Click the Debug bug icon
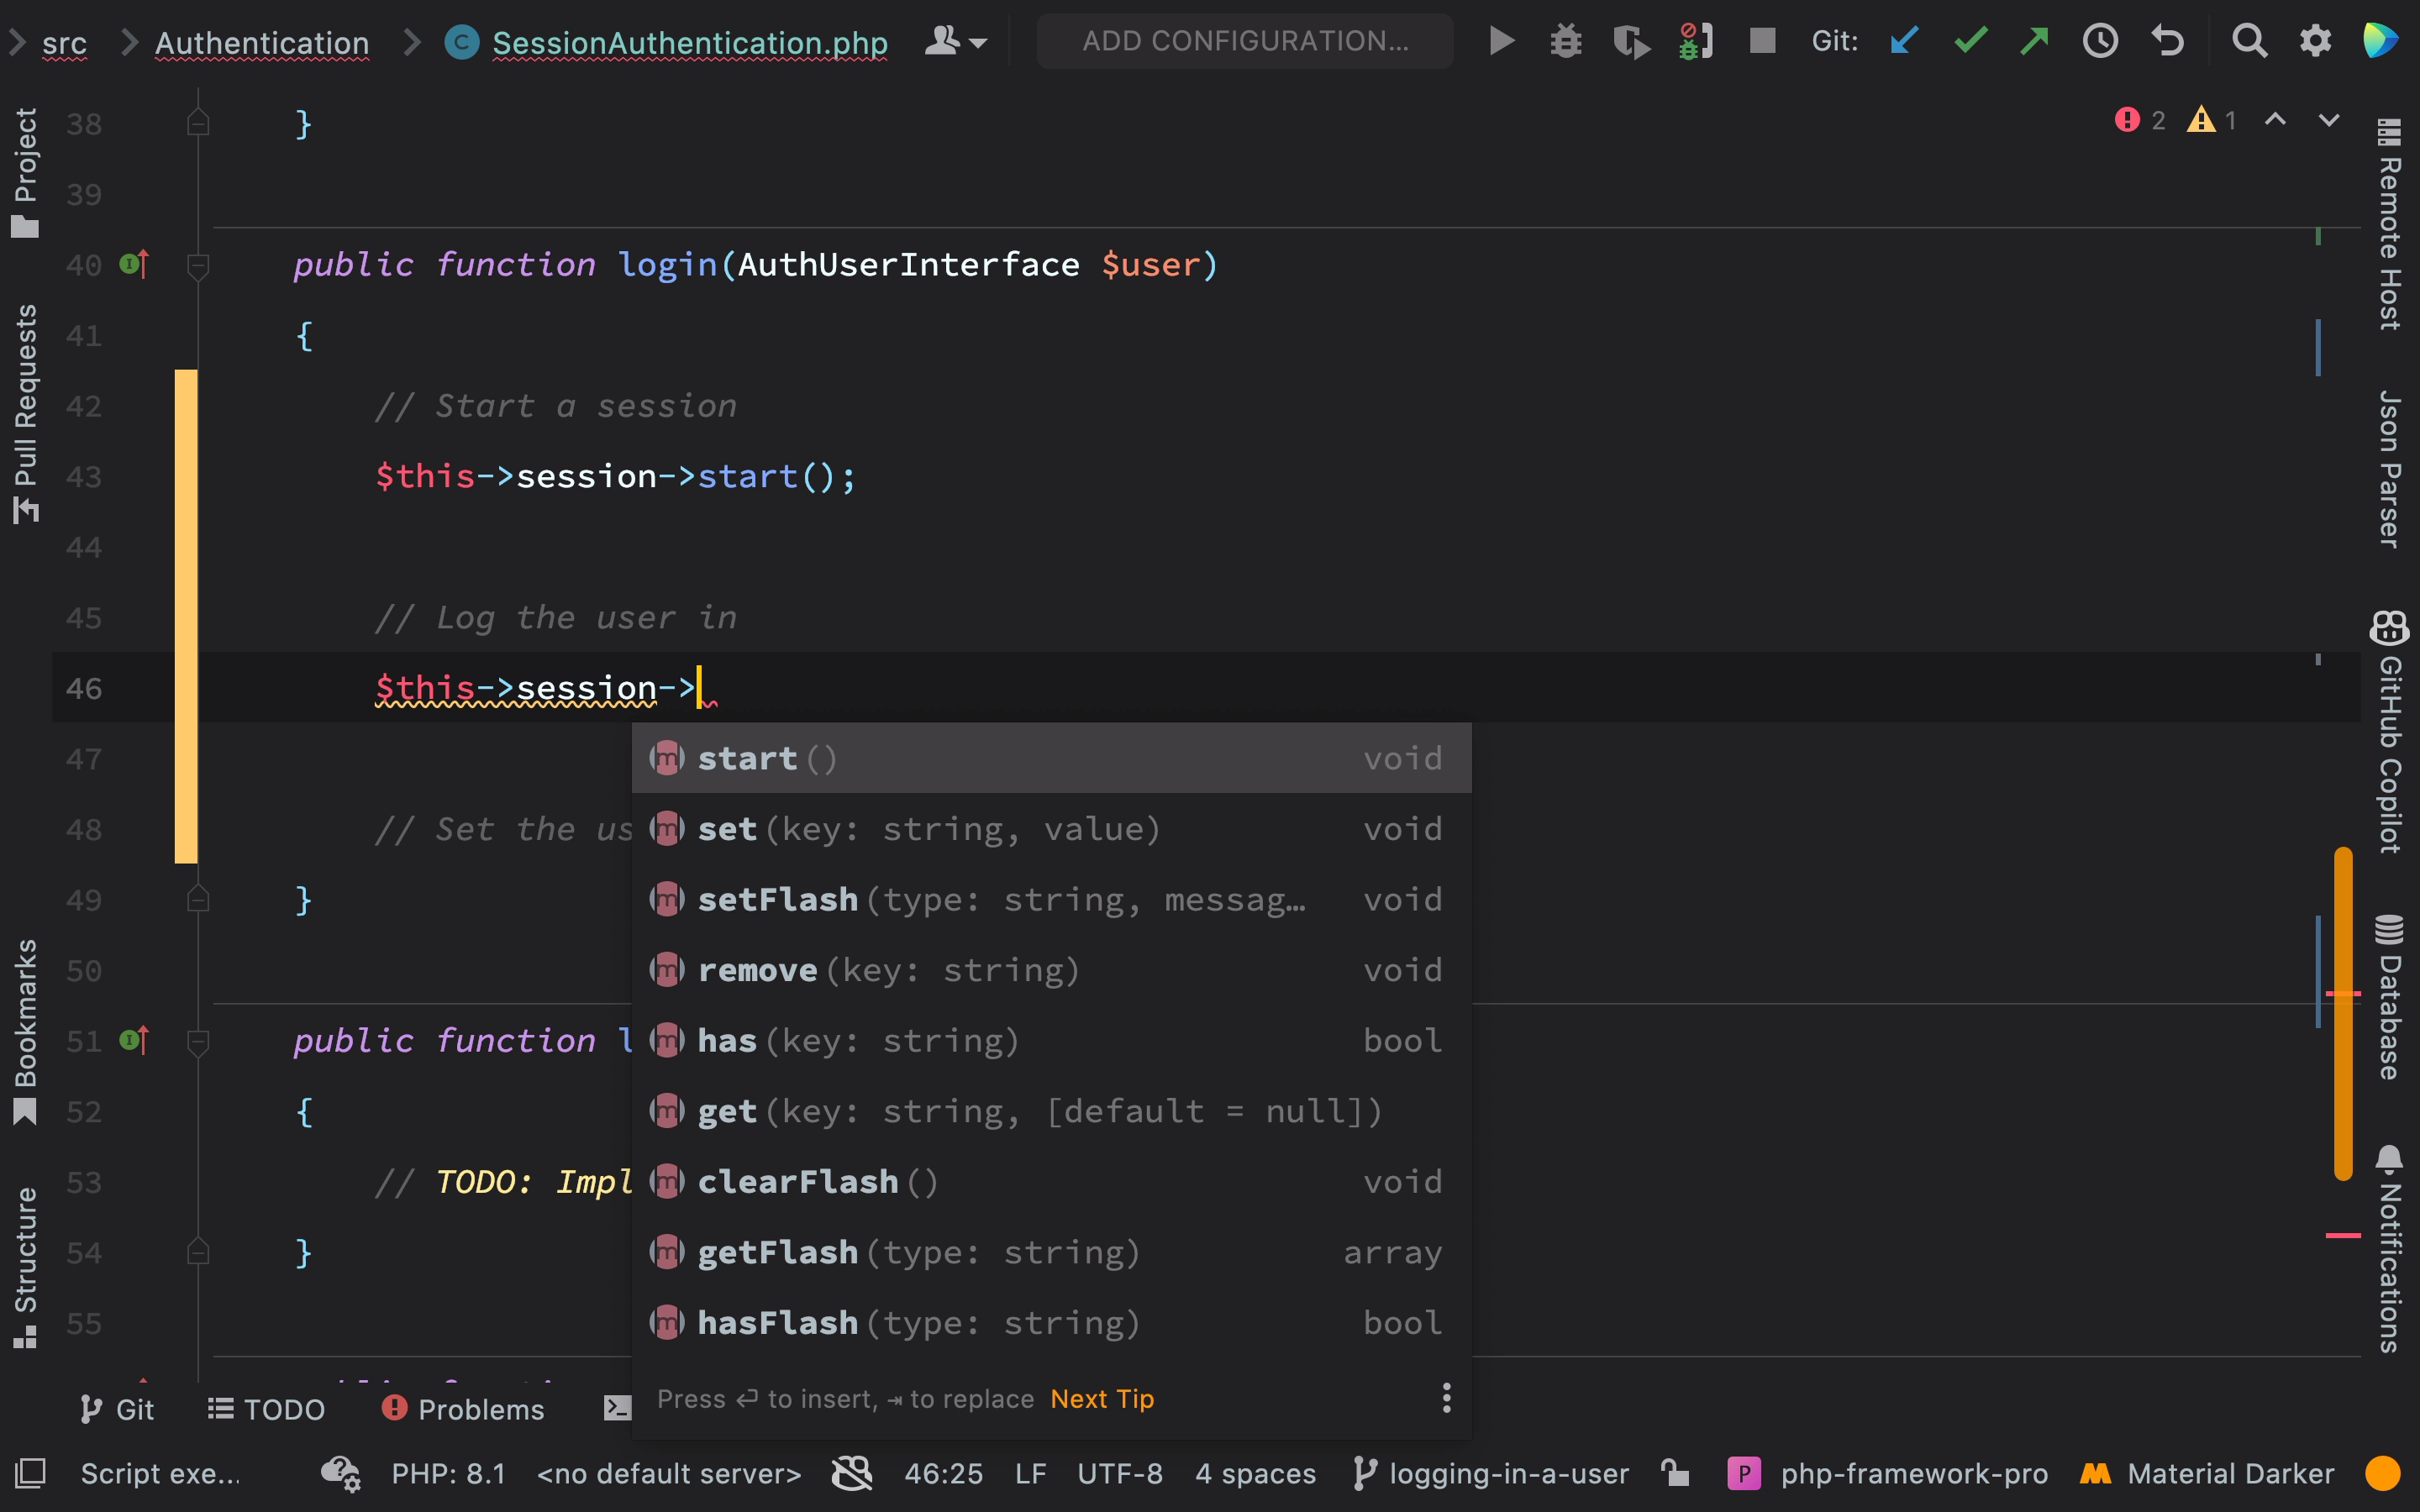 click(x=1565, y=41)
